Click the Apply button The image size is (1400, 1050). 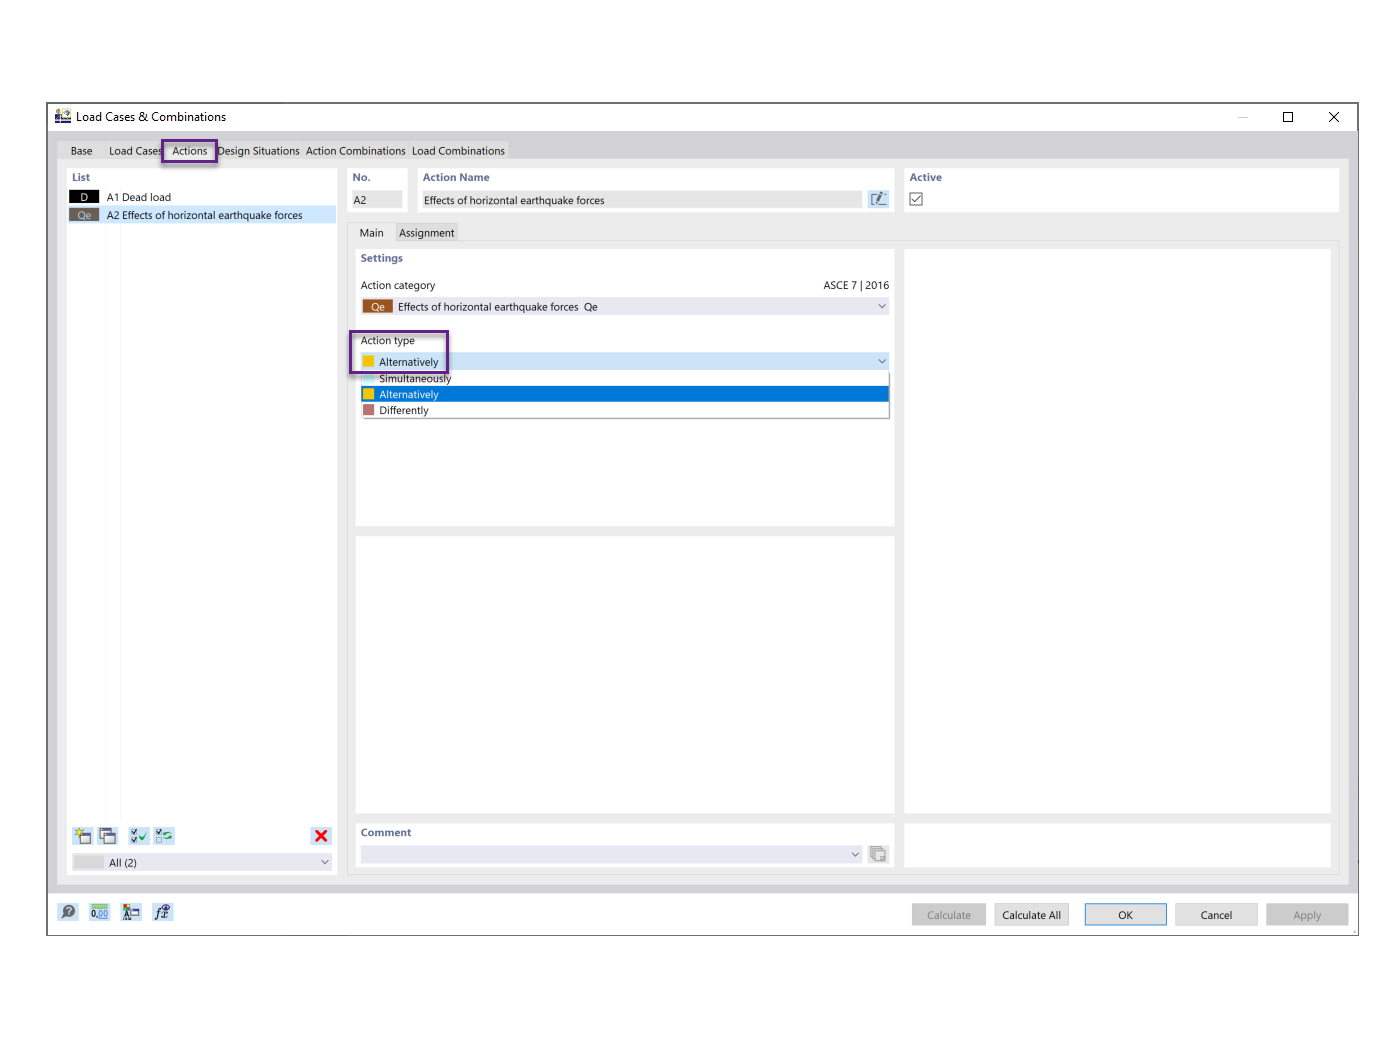[1307, 915]
